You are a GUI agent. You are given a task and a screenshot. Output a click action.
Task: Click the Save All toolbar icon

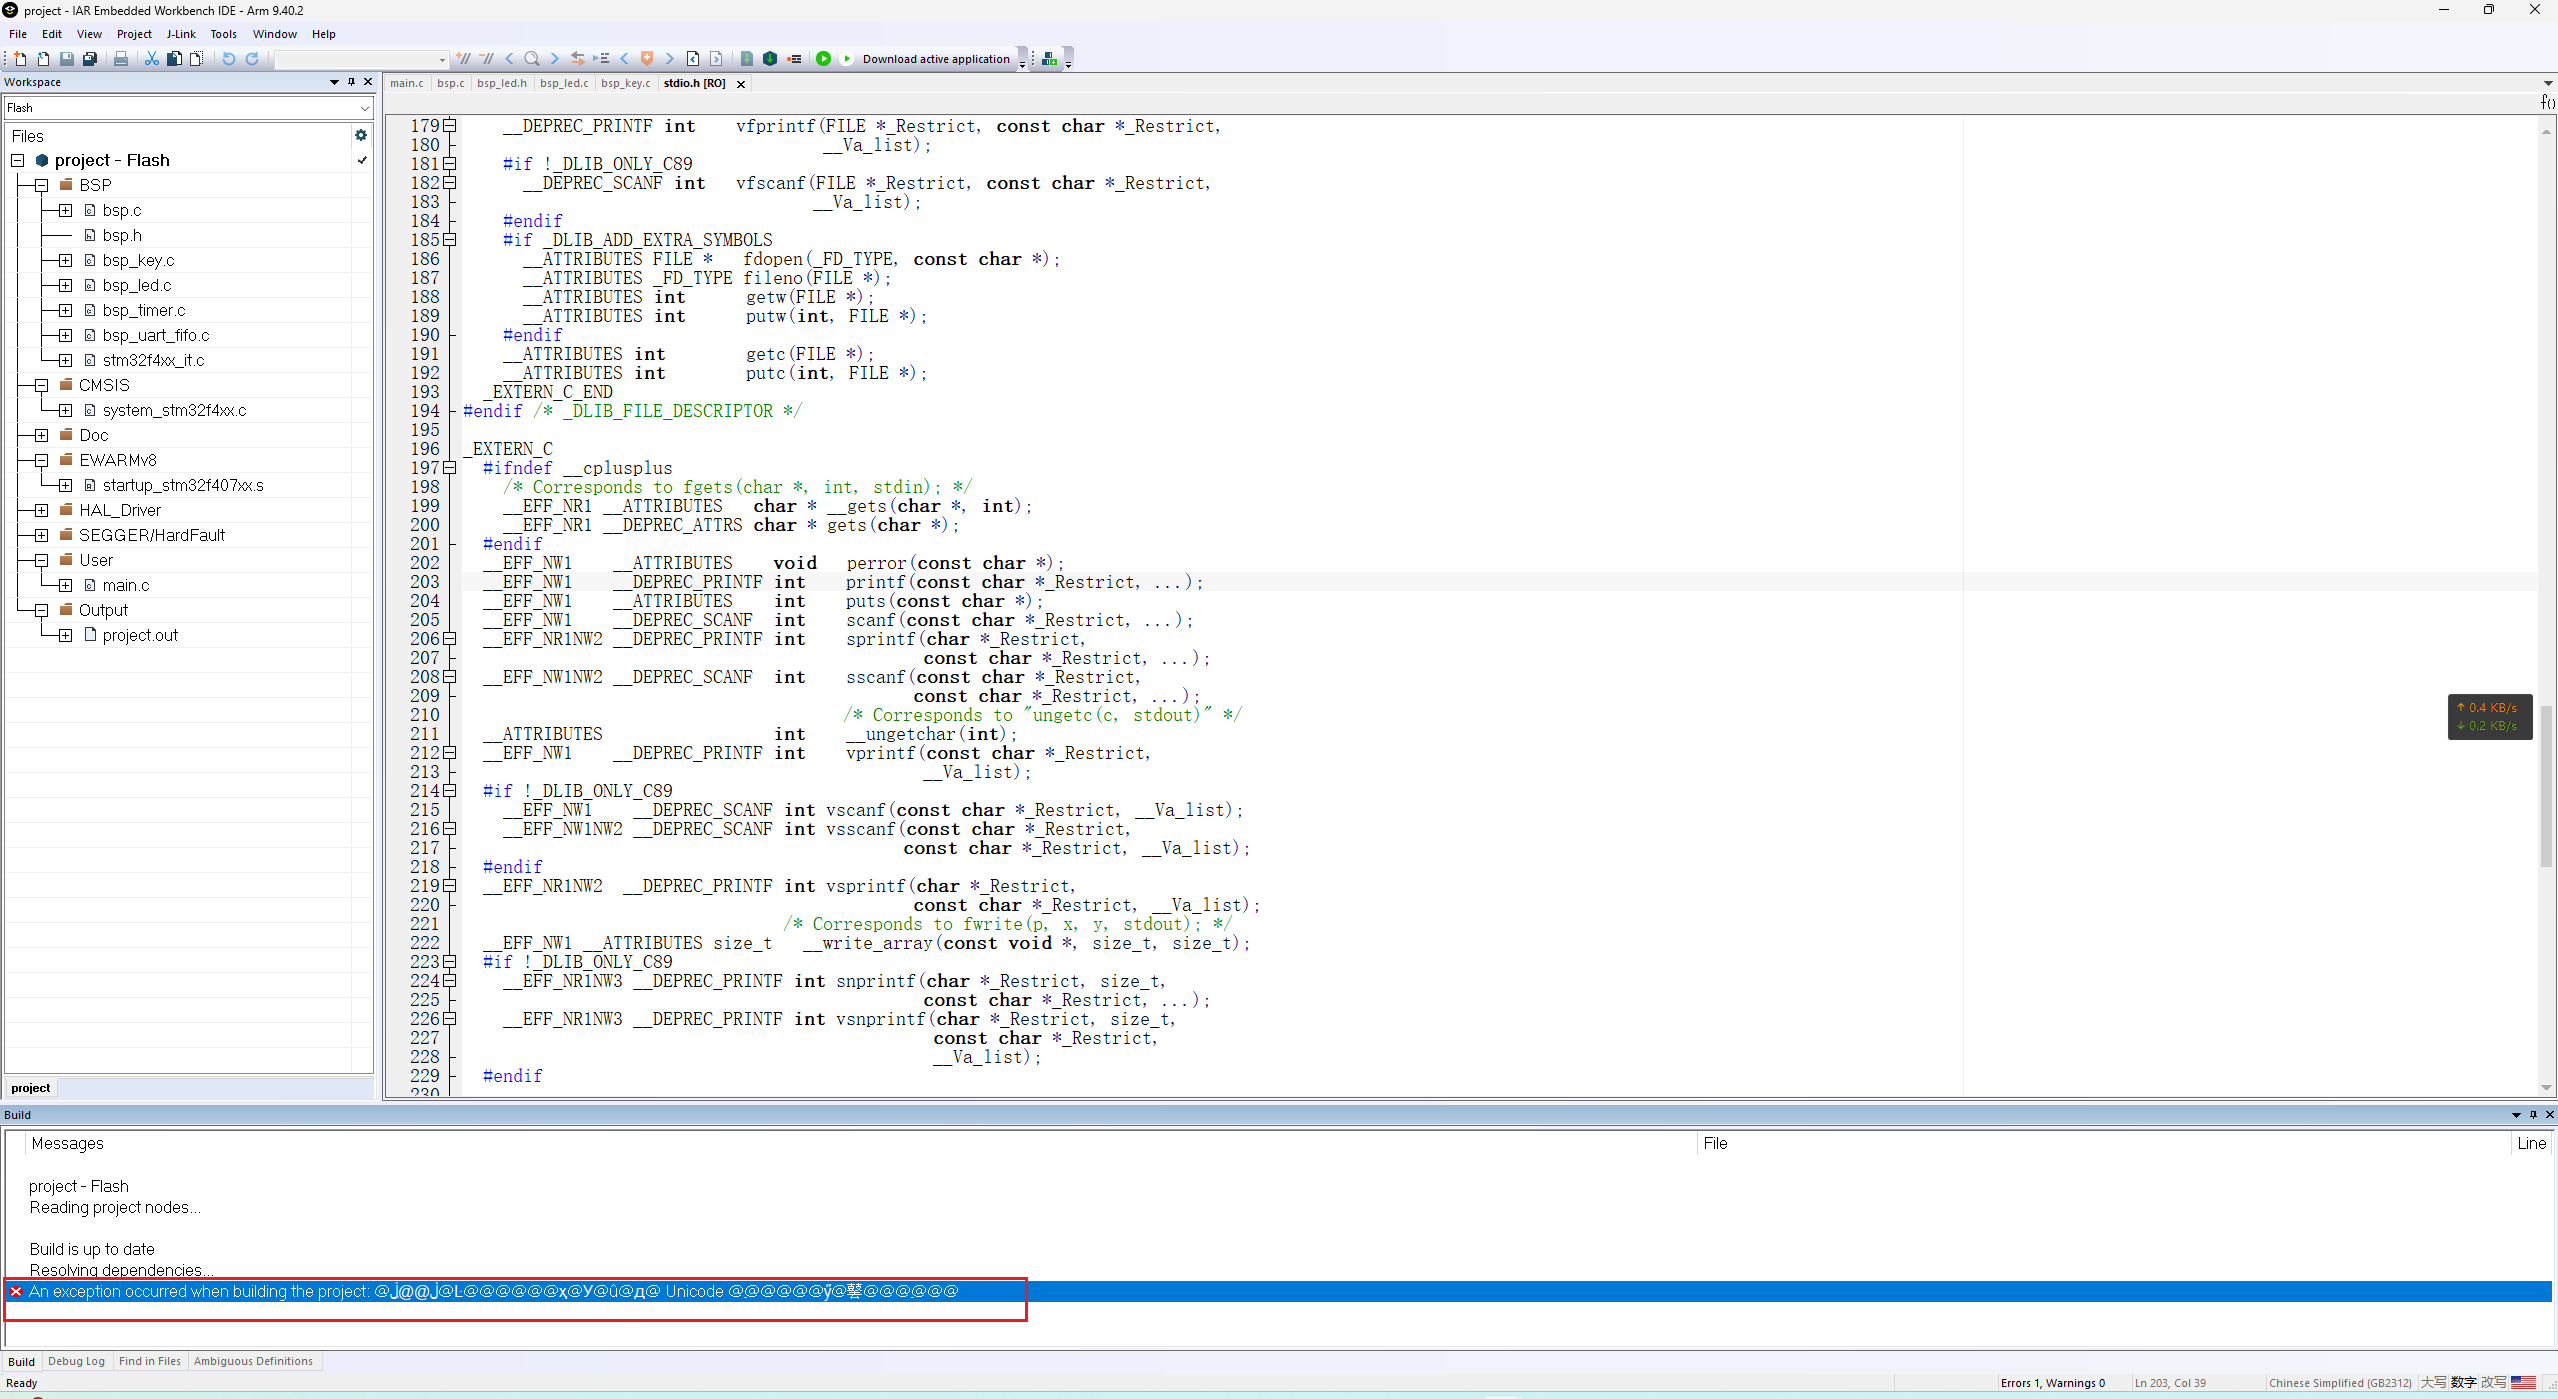tap(90, 59)
